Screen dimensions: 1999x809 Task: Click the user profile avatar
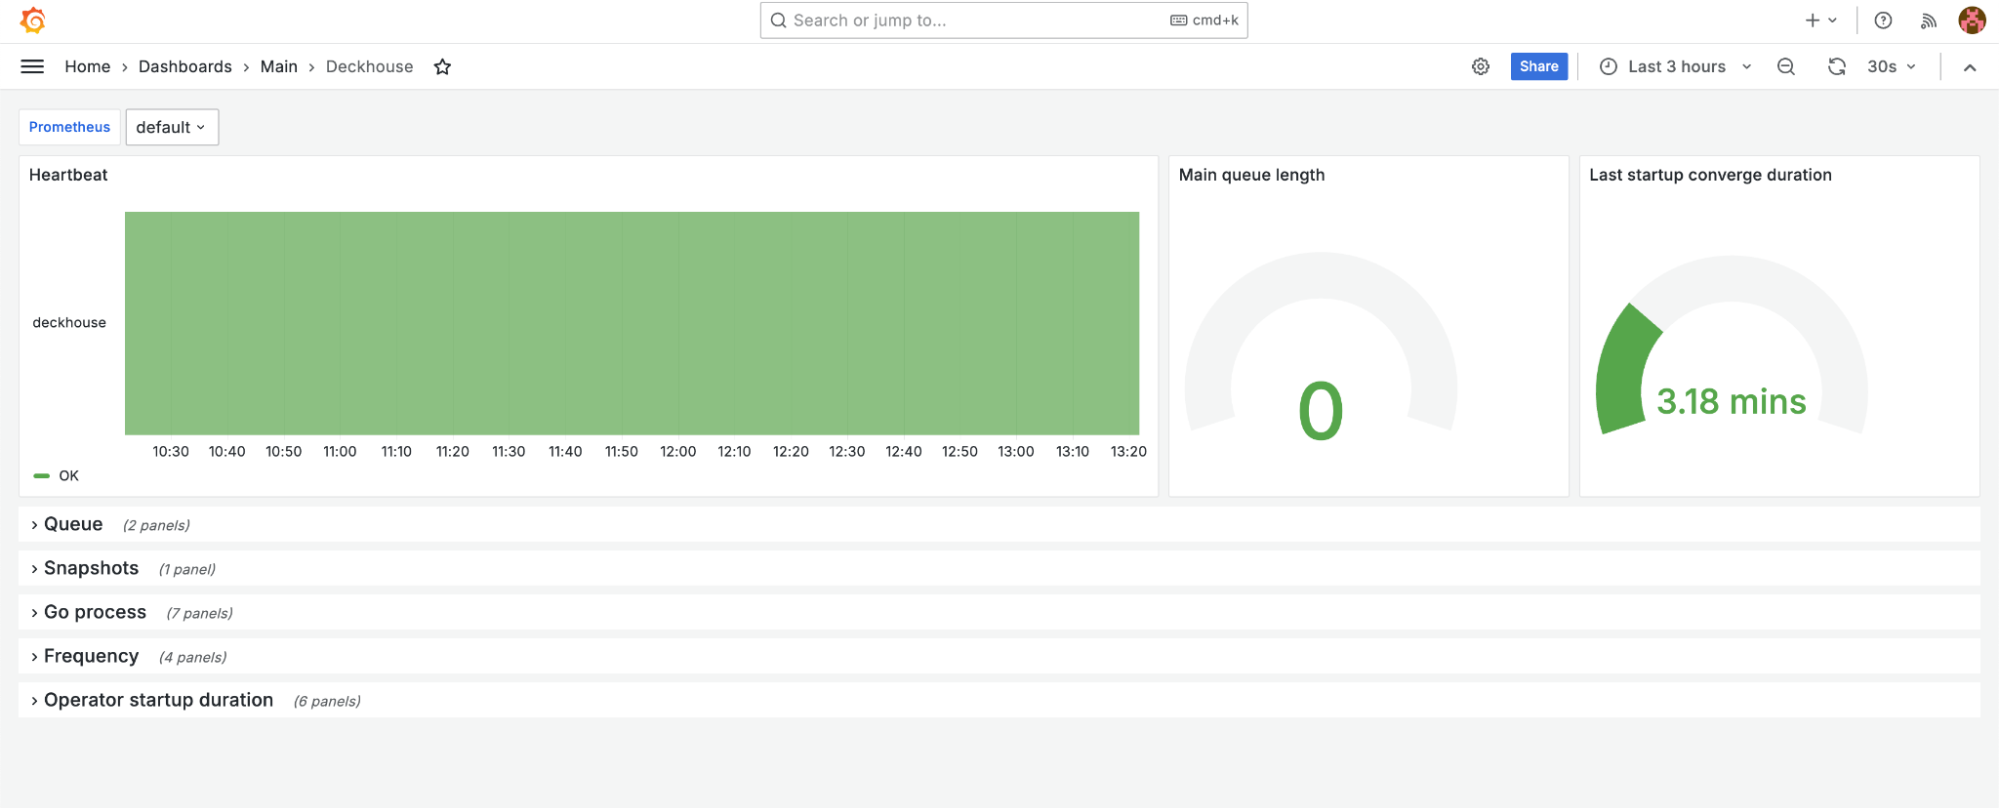coord(1971,20)
